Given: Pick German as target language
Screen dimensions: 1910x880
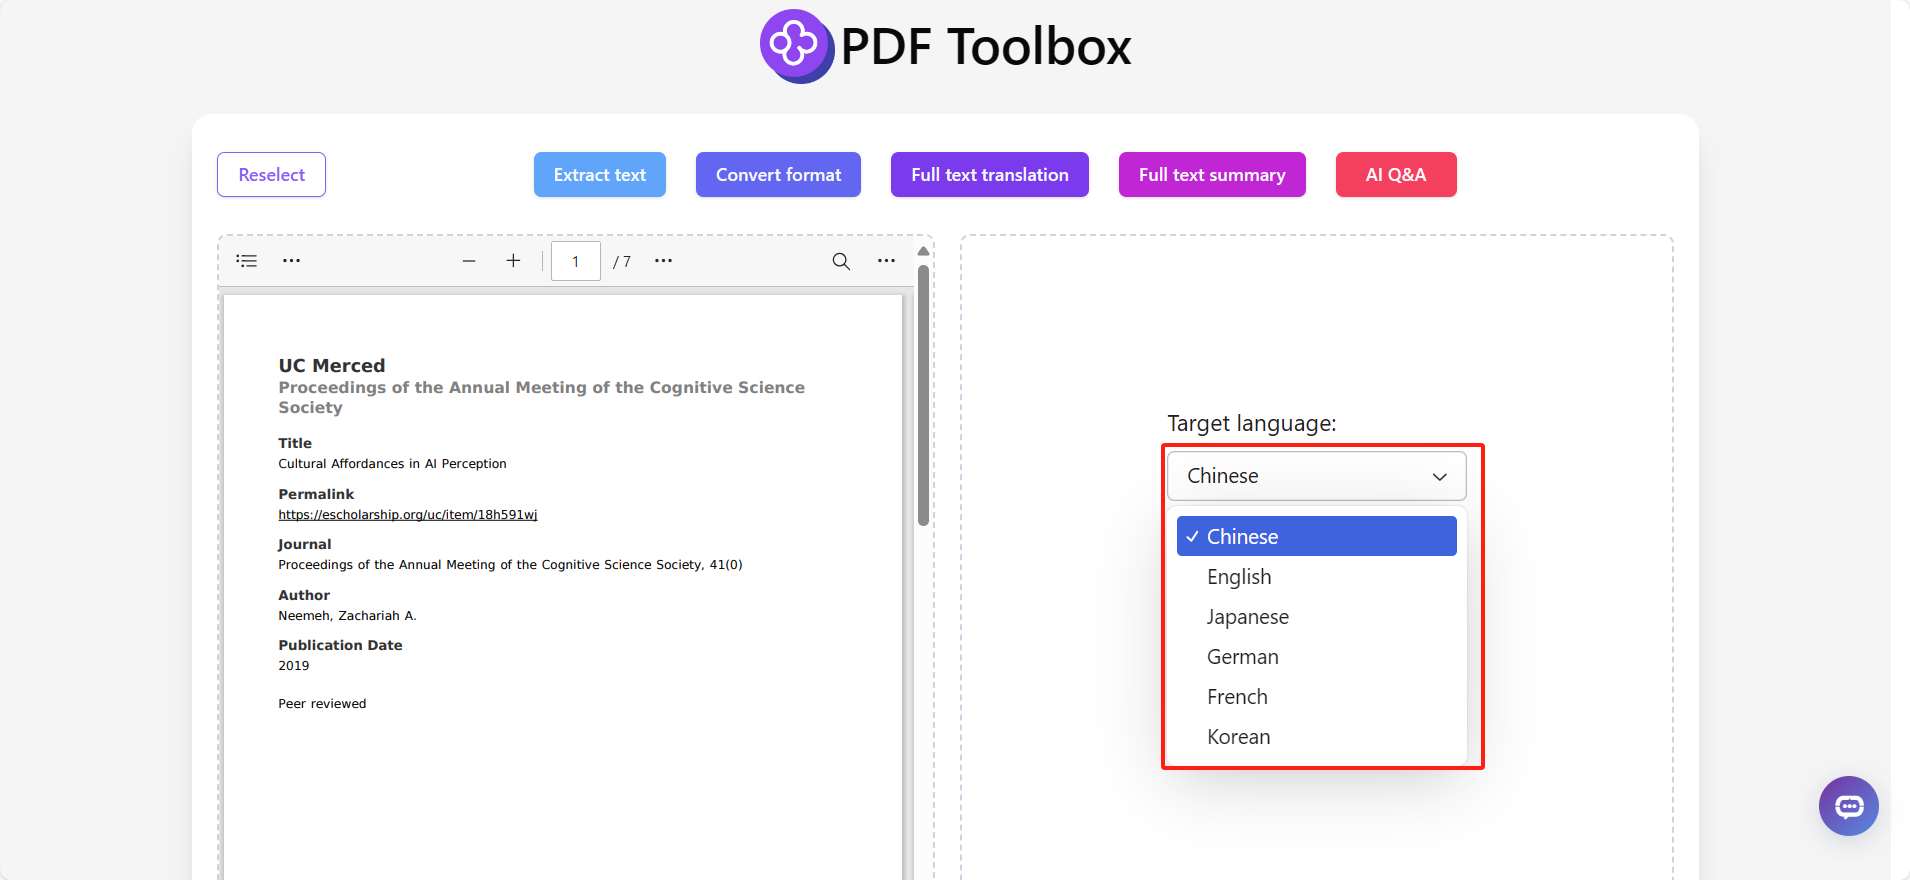Looking at the screenshot, I should (1316, 657).
